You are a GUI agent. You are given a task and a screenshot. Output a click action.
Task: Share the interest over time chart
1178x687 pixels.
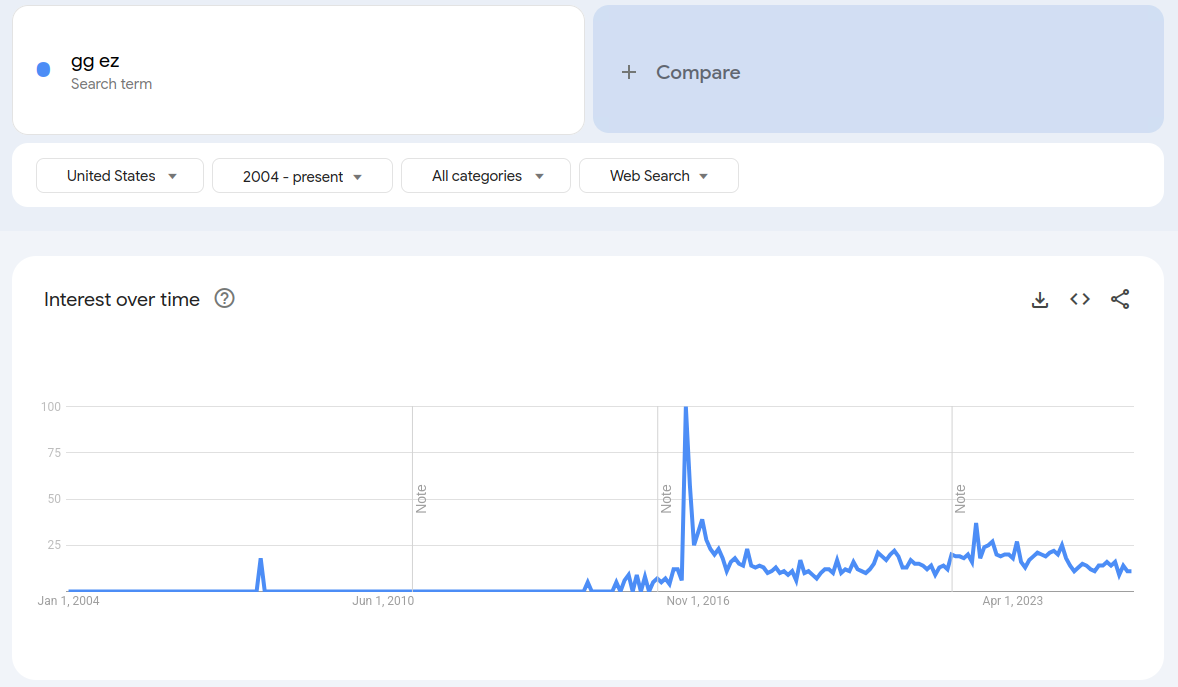(1119, 299)
